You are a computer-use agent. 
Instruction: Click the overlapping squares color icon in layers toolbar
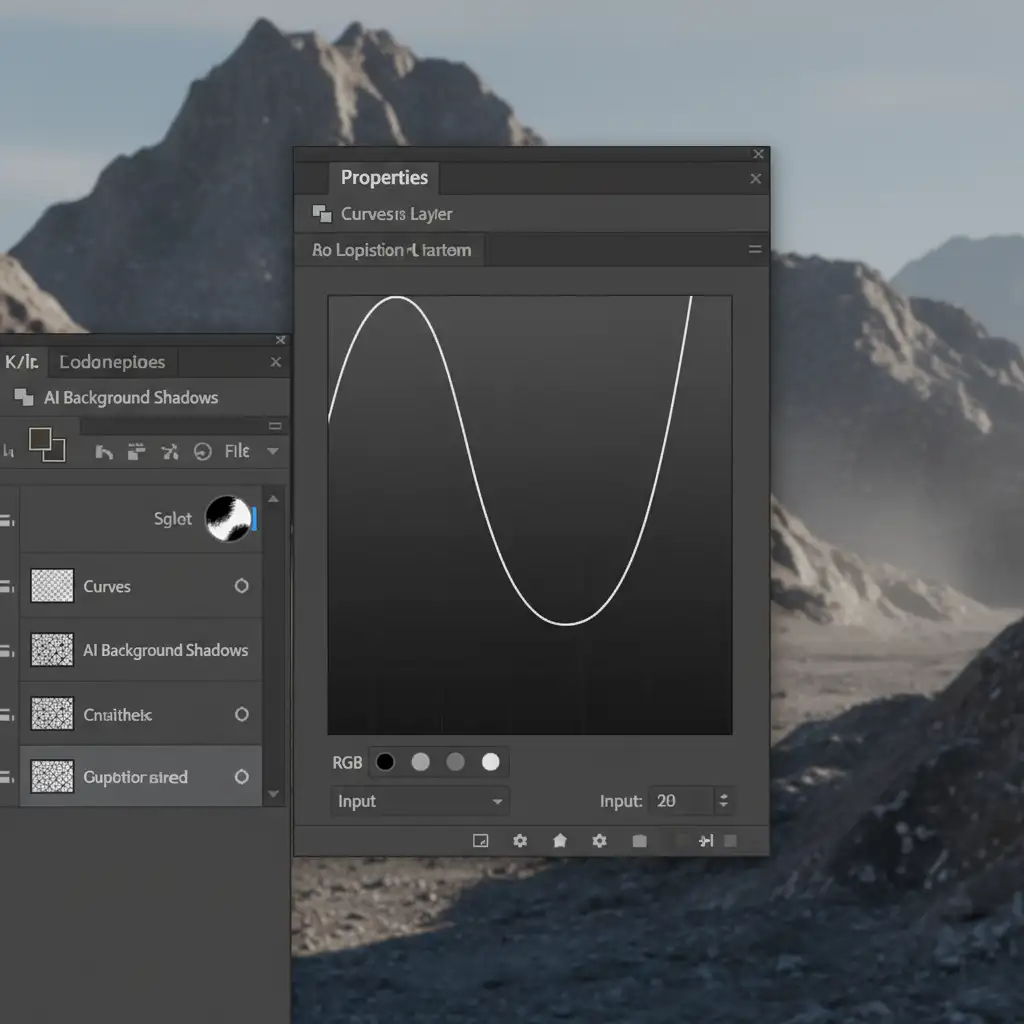[x=47, y=444]
